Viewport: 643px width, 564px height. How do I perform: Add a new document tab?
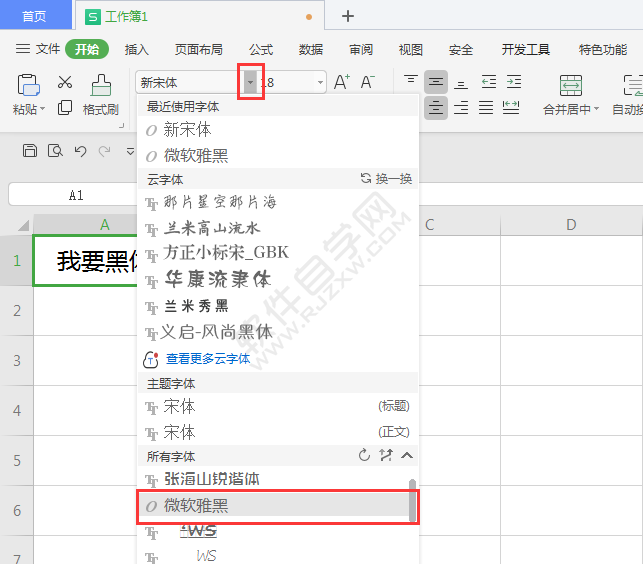click(348, 16)
